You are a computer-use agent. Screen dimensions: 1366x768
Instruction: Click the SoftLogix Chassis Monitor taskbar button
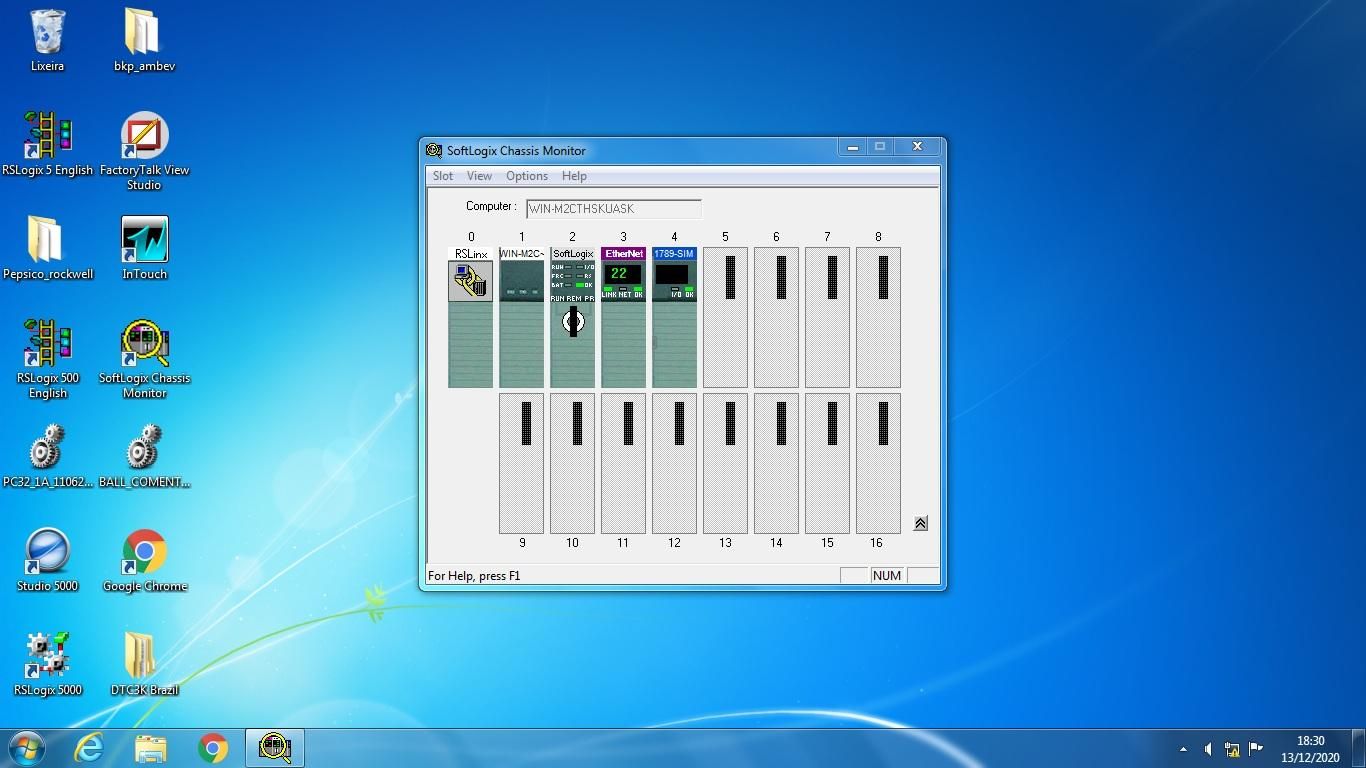click(275, 748)
